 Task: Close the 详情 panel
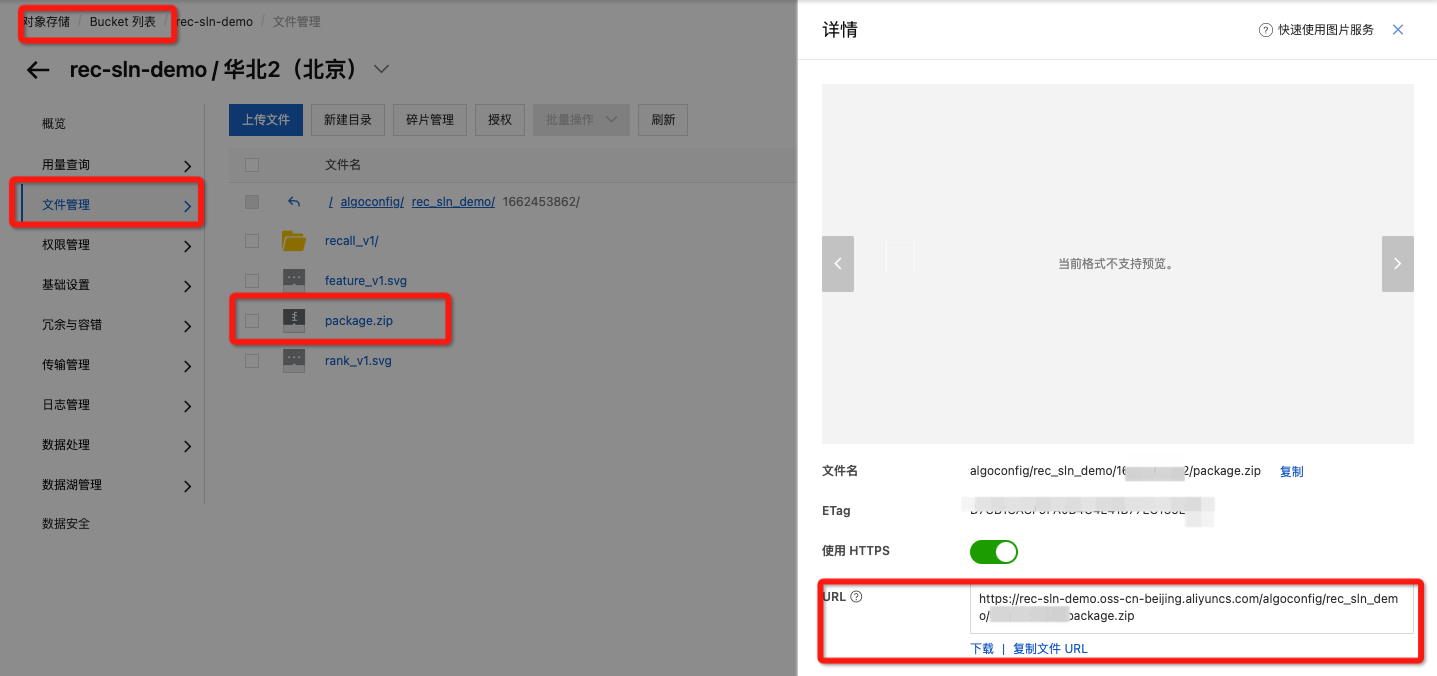1398,30
